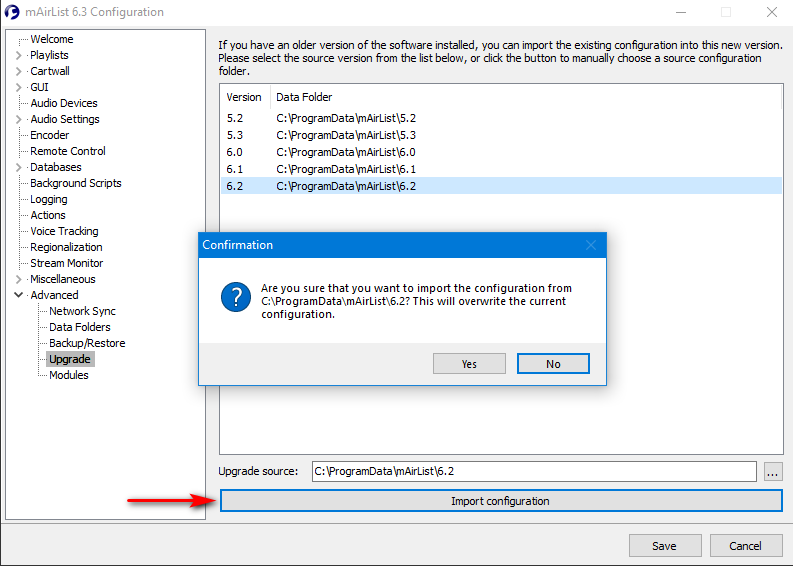This screenshot has height=566, width=793.
Task: Select version 6.1 data folder row
Action: coord(346,169)
